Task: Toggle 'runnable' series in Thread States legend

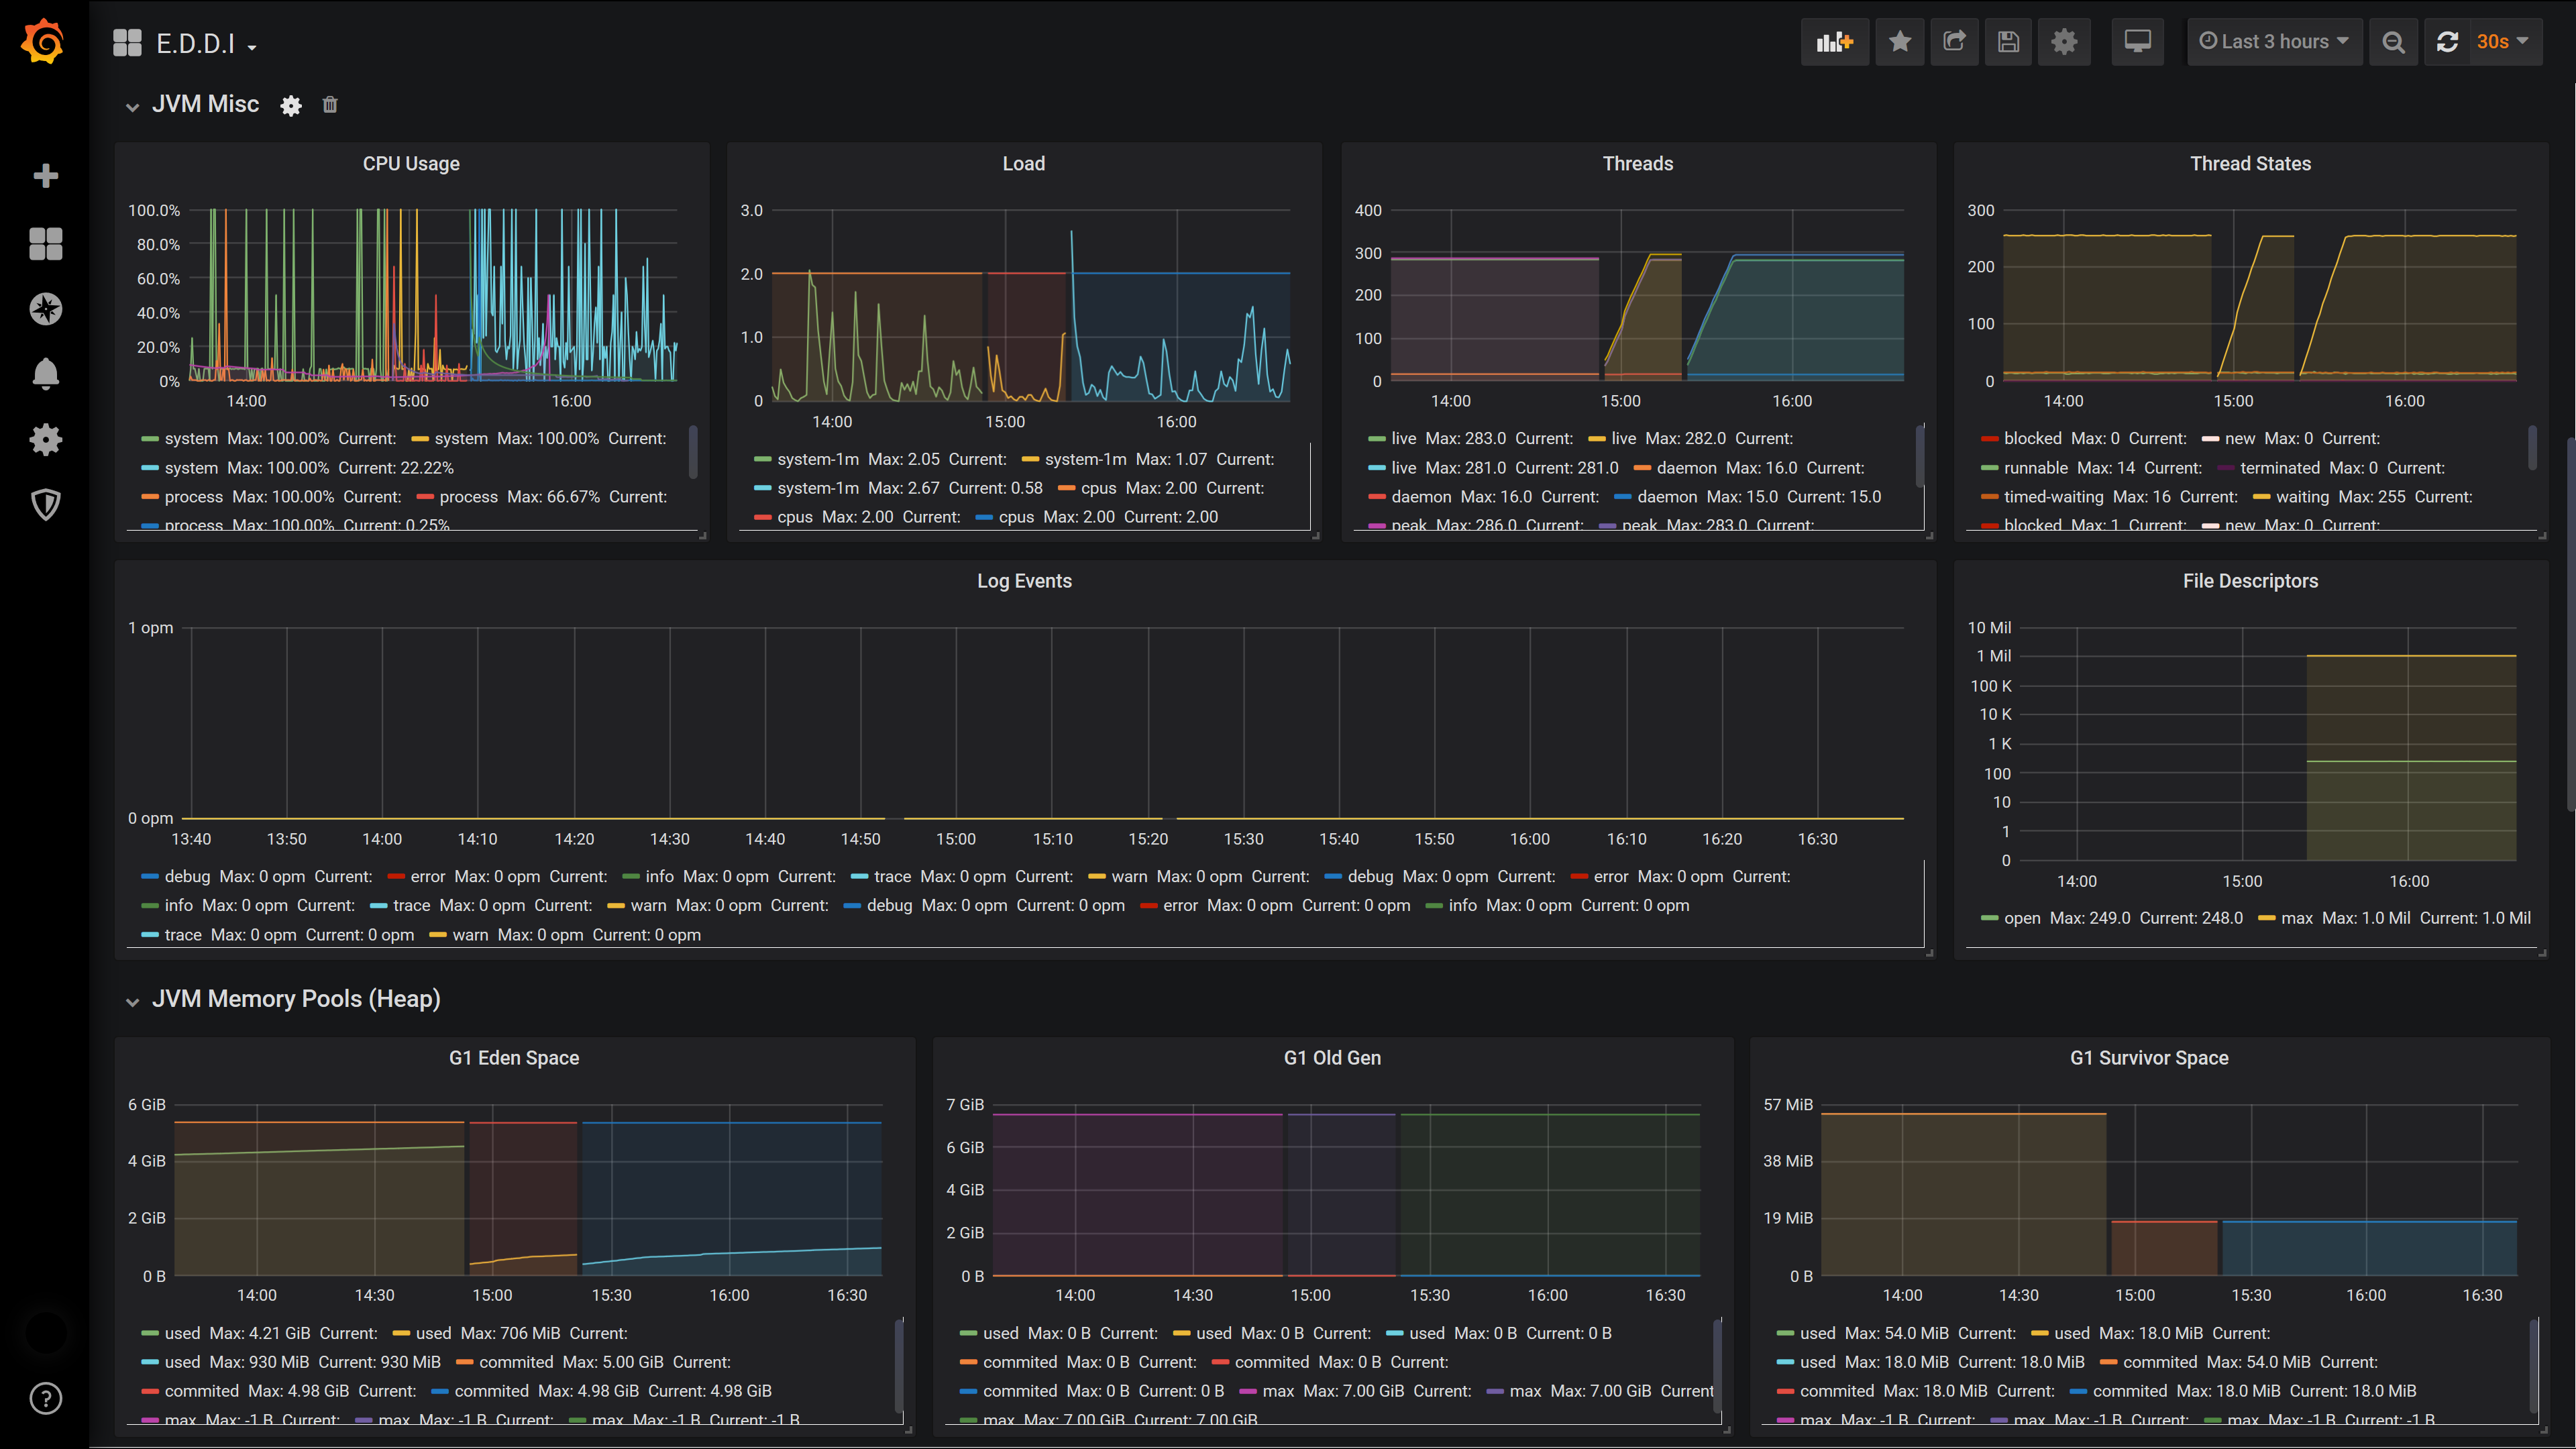Action: 2035,468
